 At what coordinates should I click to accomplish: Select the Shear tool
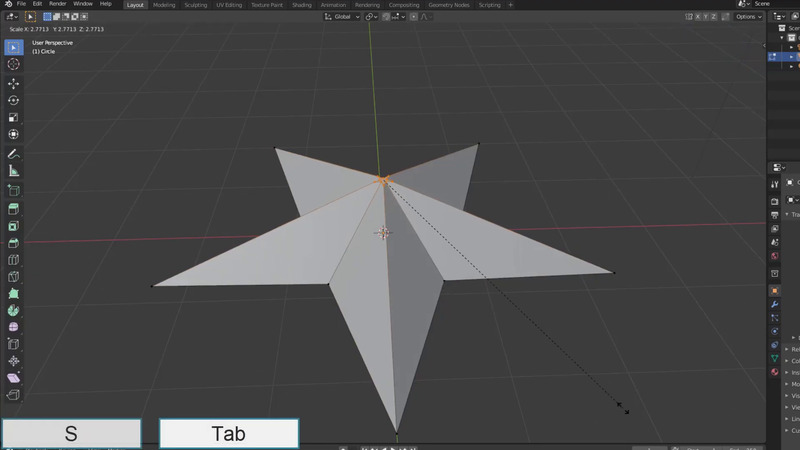pos(14,379)
